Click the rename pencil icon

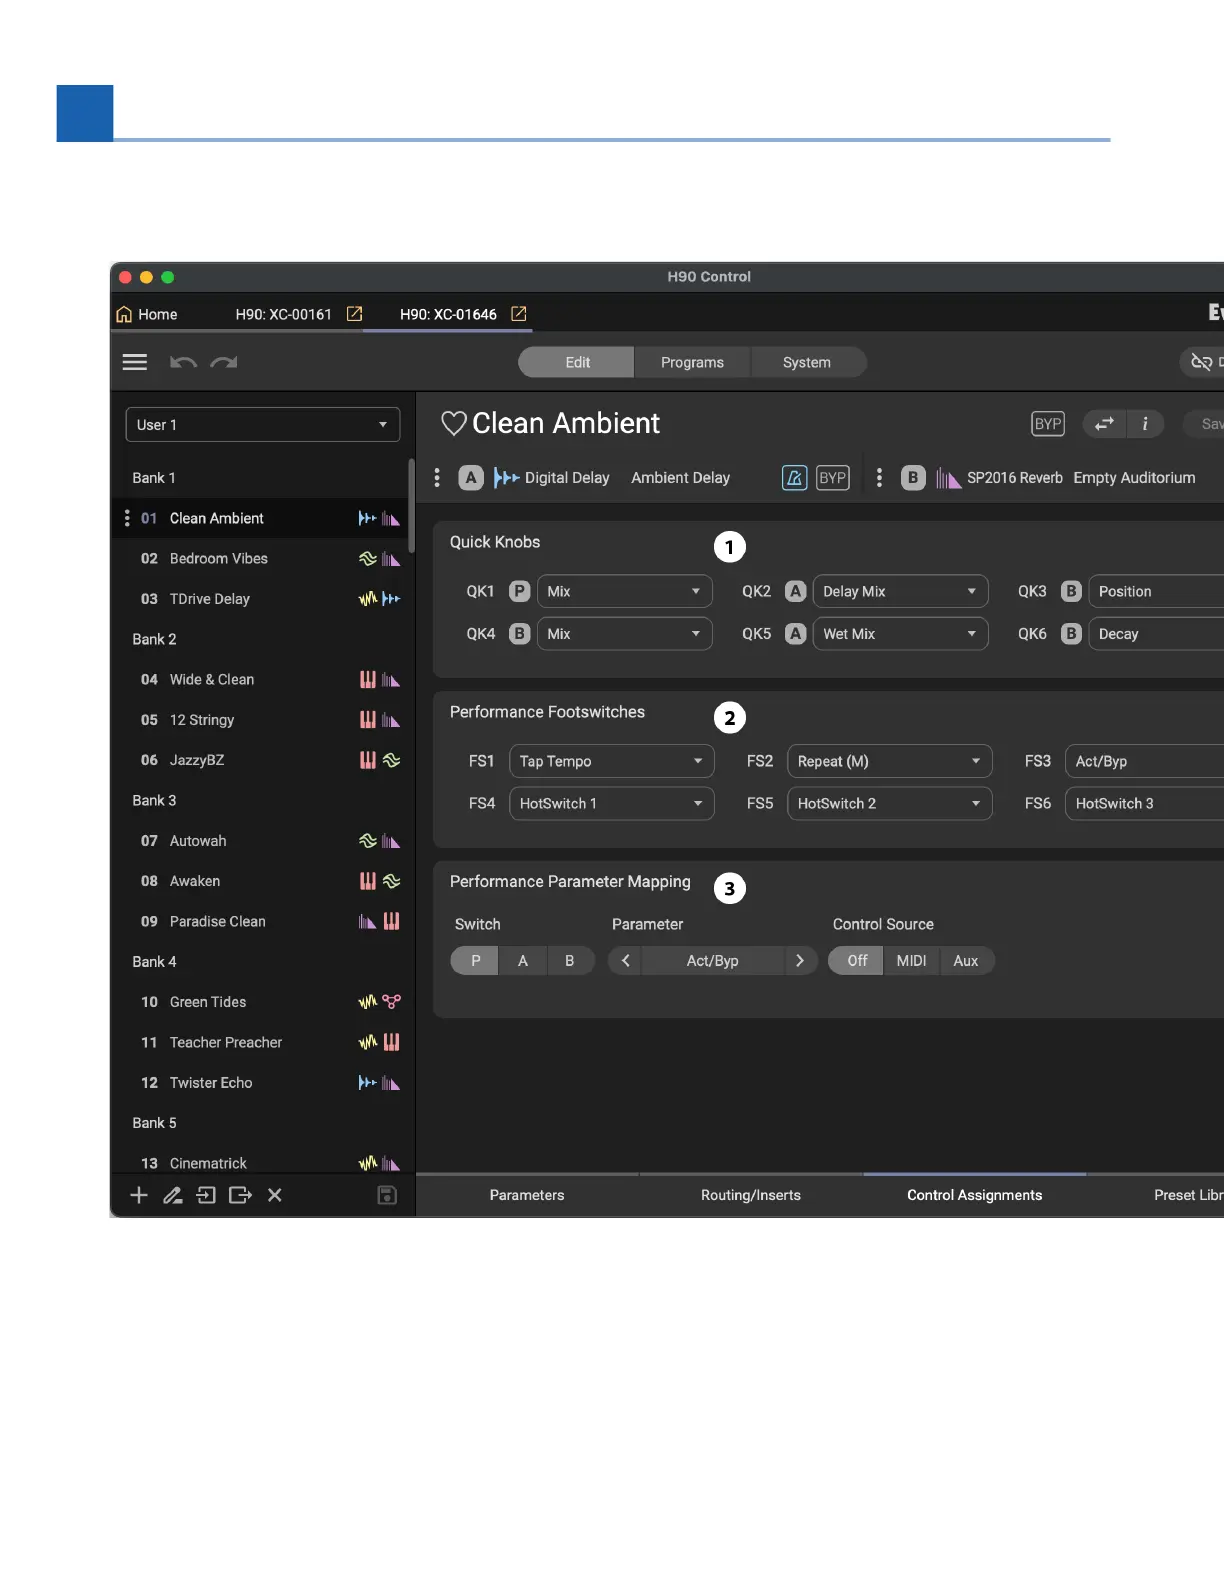[173, 1195]
